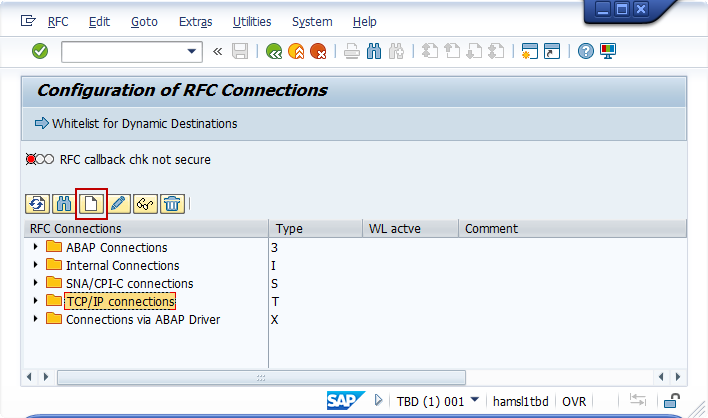Open the Utilities menu

[x=251, y=21]
